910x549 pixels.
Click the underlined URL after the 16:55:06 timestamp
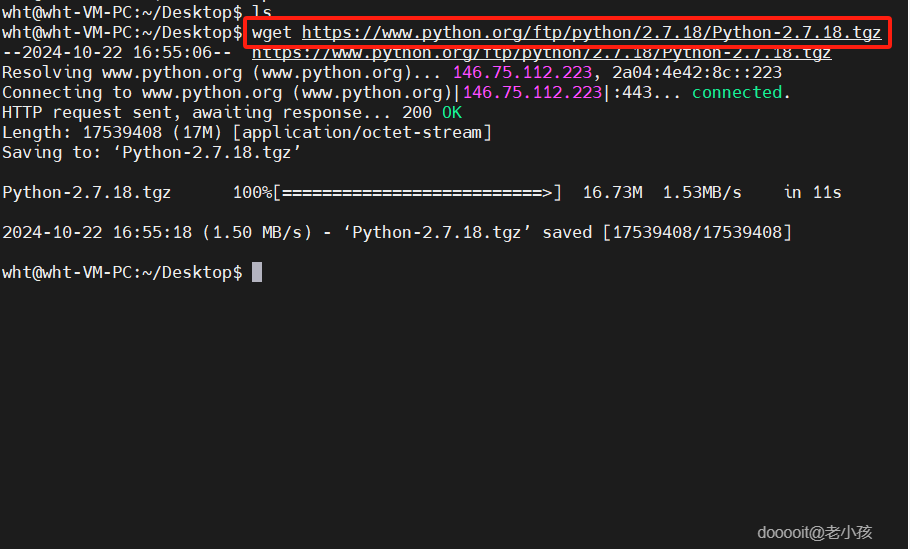click(541, 53)
